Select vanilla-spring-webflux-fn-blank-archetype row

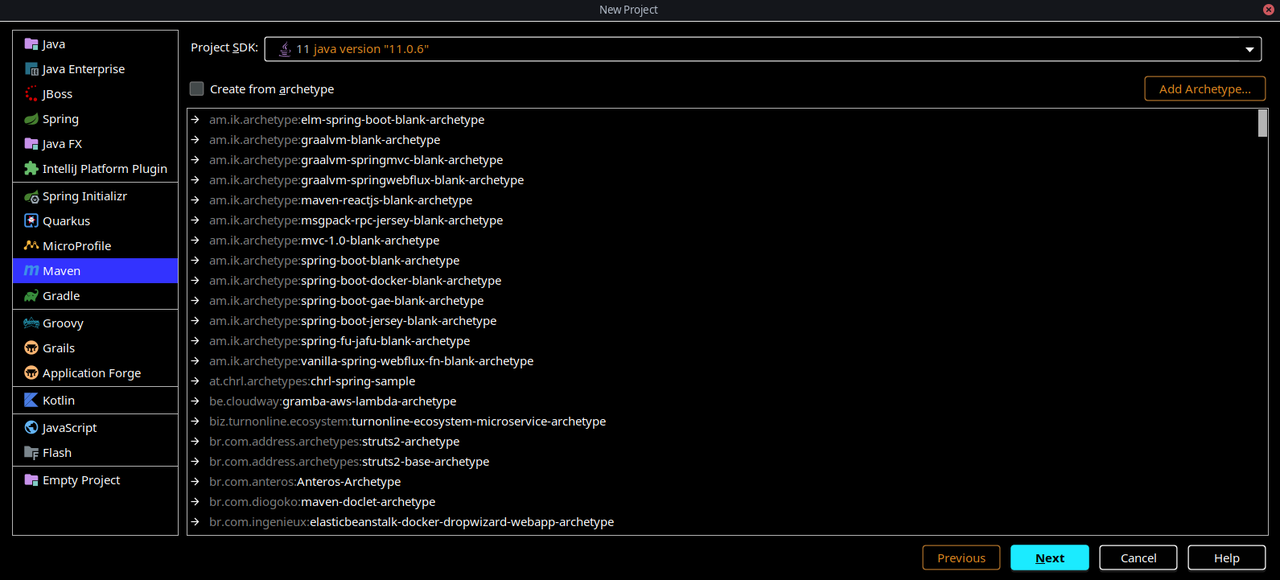pyautogui.click(x=721, y=361)
